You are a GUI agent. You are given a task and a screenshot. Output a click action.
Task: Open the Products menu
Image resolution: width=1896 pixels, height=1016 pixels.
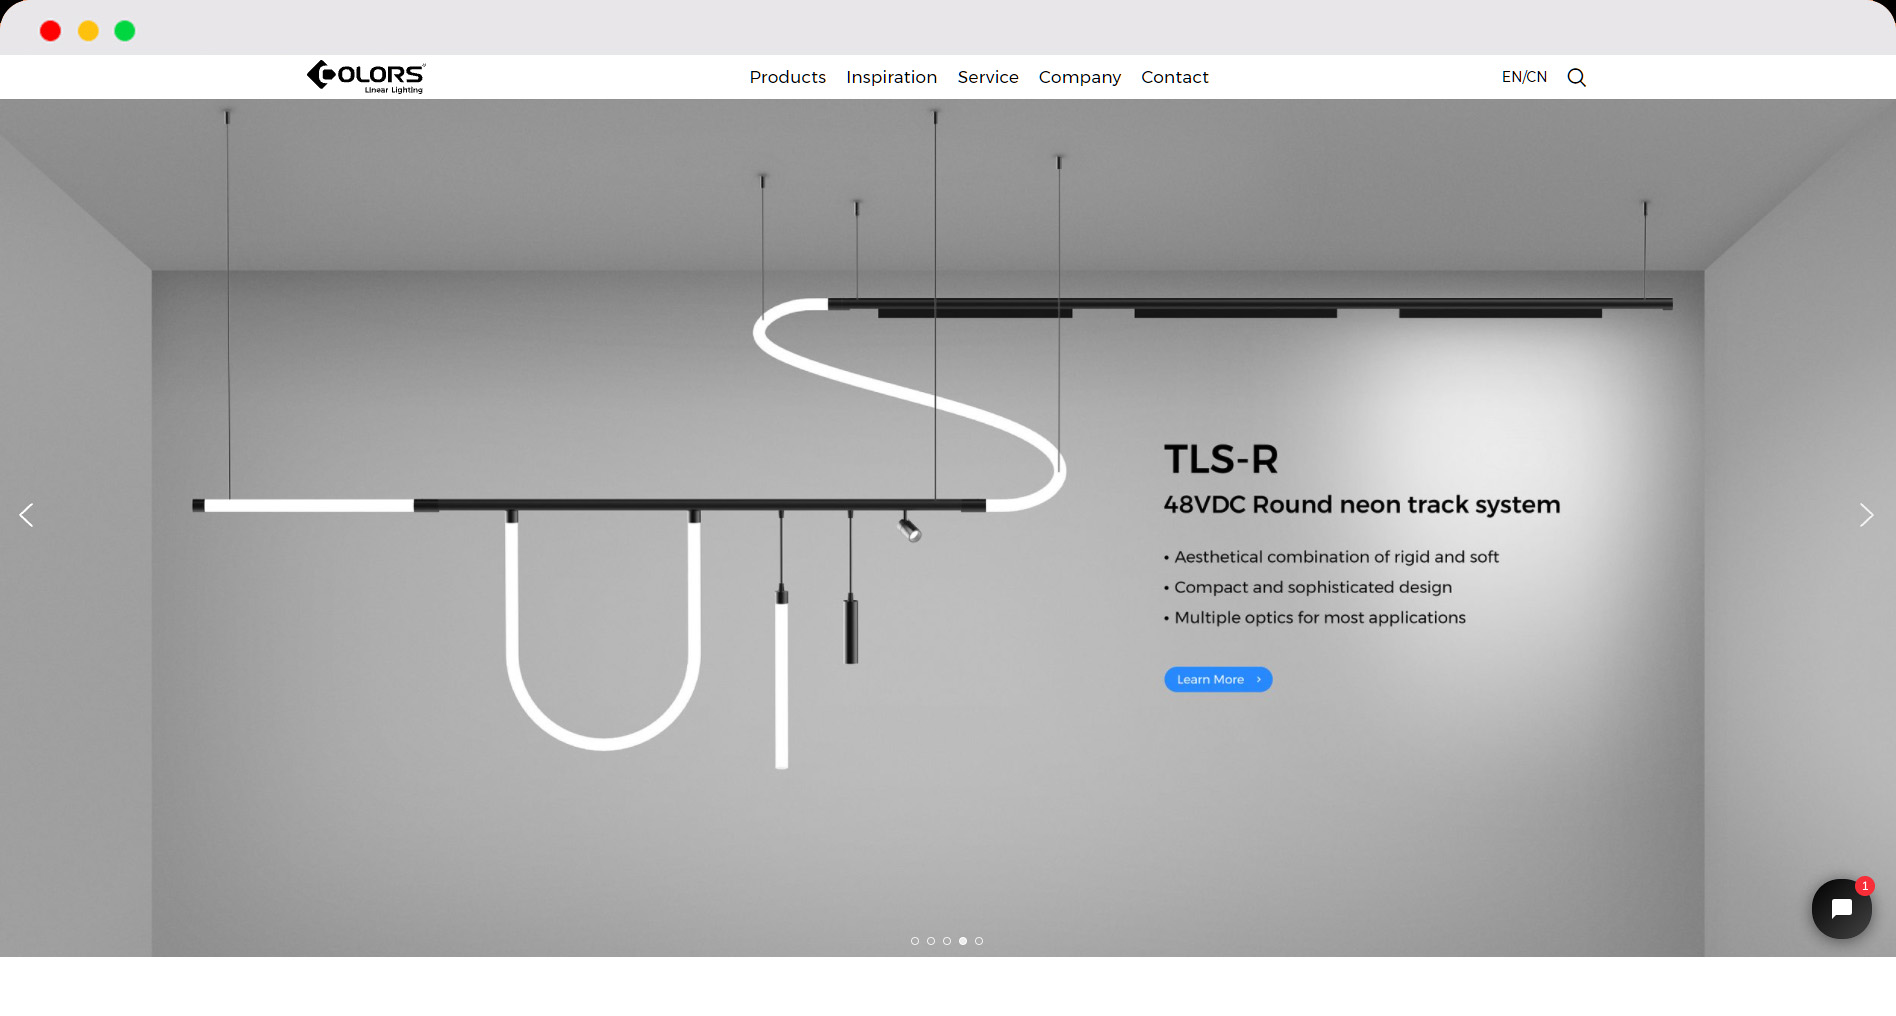[787, 77]
